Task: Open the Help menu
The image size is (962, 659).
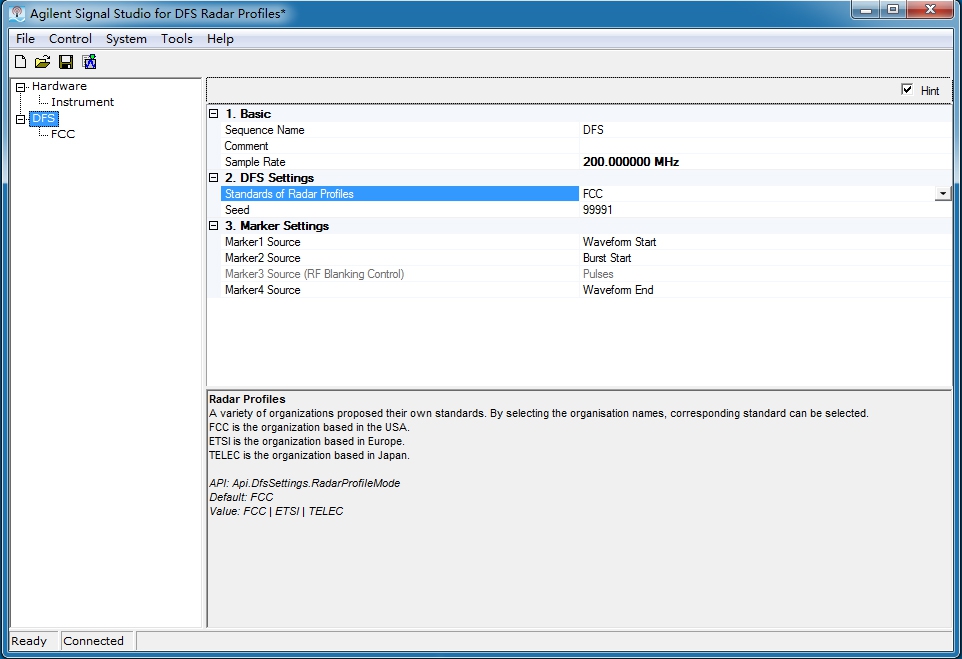Action: [220, 39]
